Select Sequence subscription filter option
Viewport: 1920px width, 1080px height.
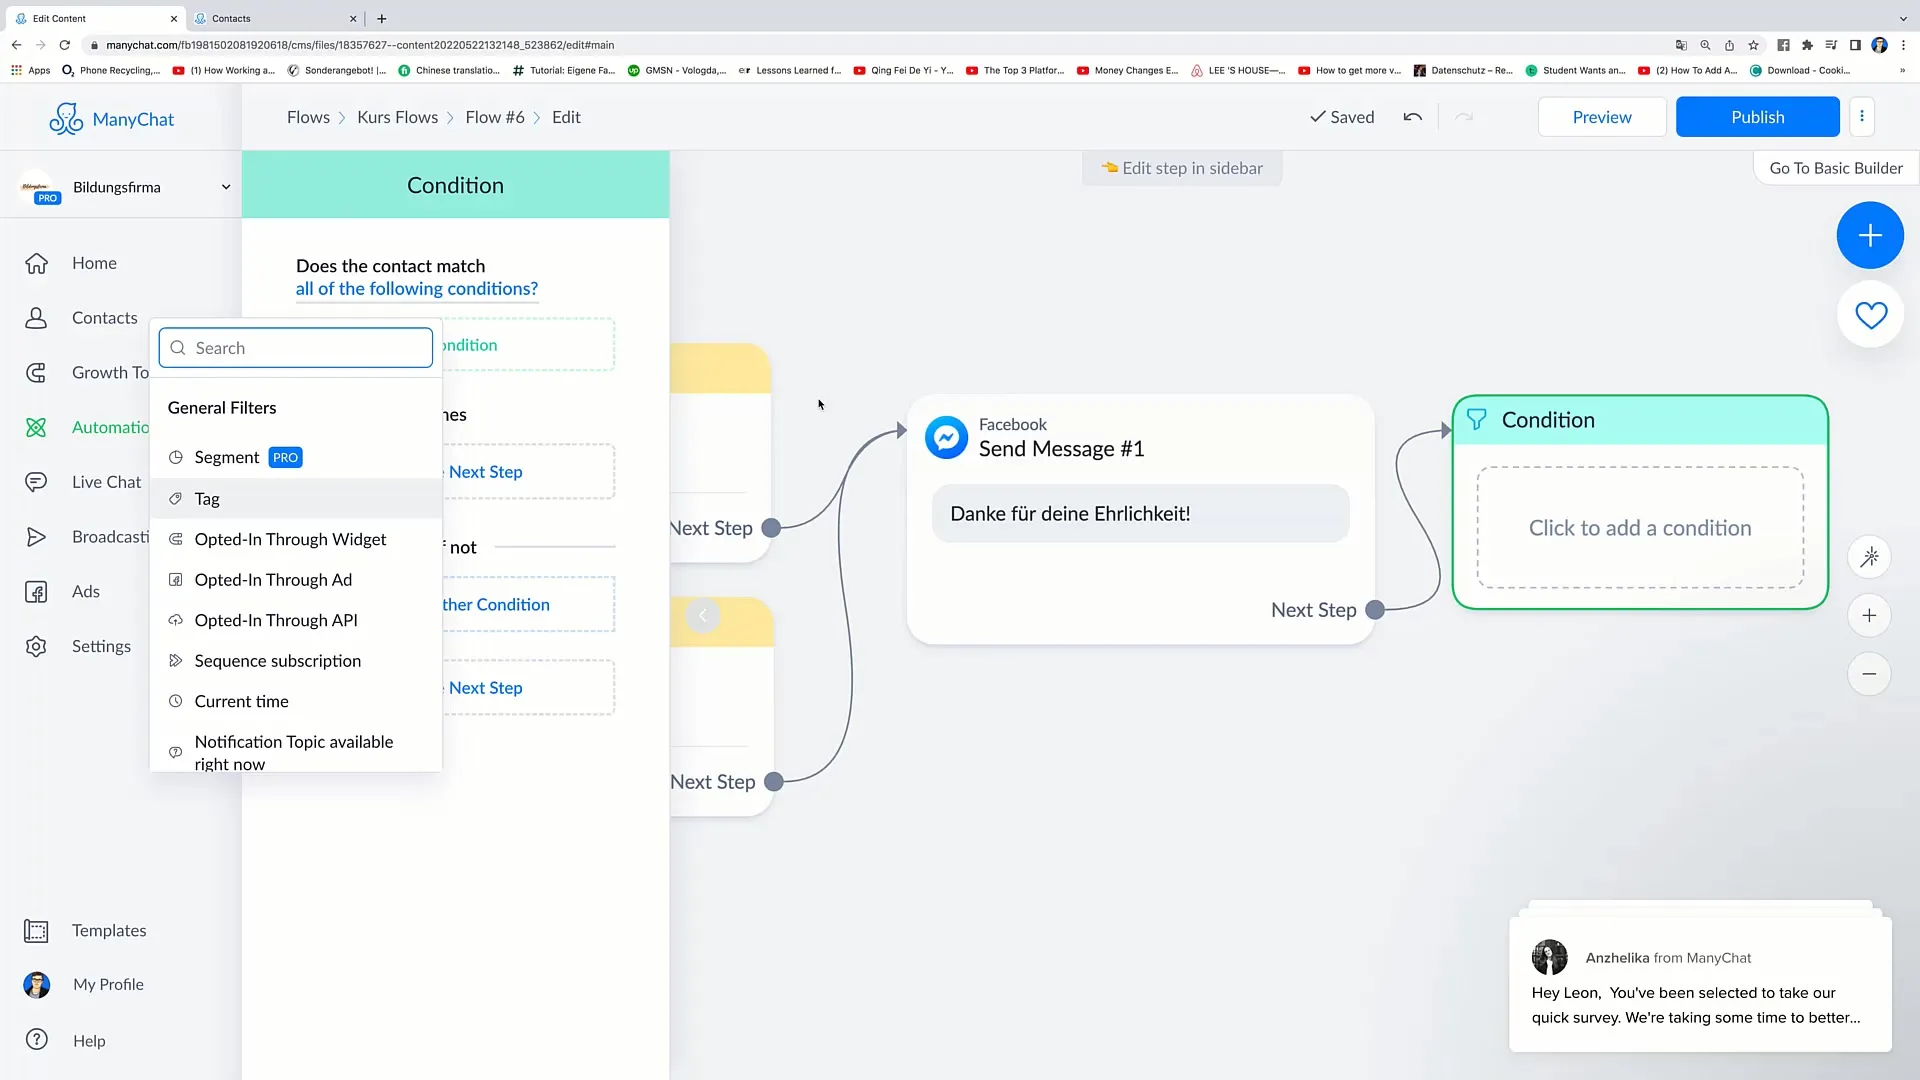pos(277,659)
